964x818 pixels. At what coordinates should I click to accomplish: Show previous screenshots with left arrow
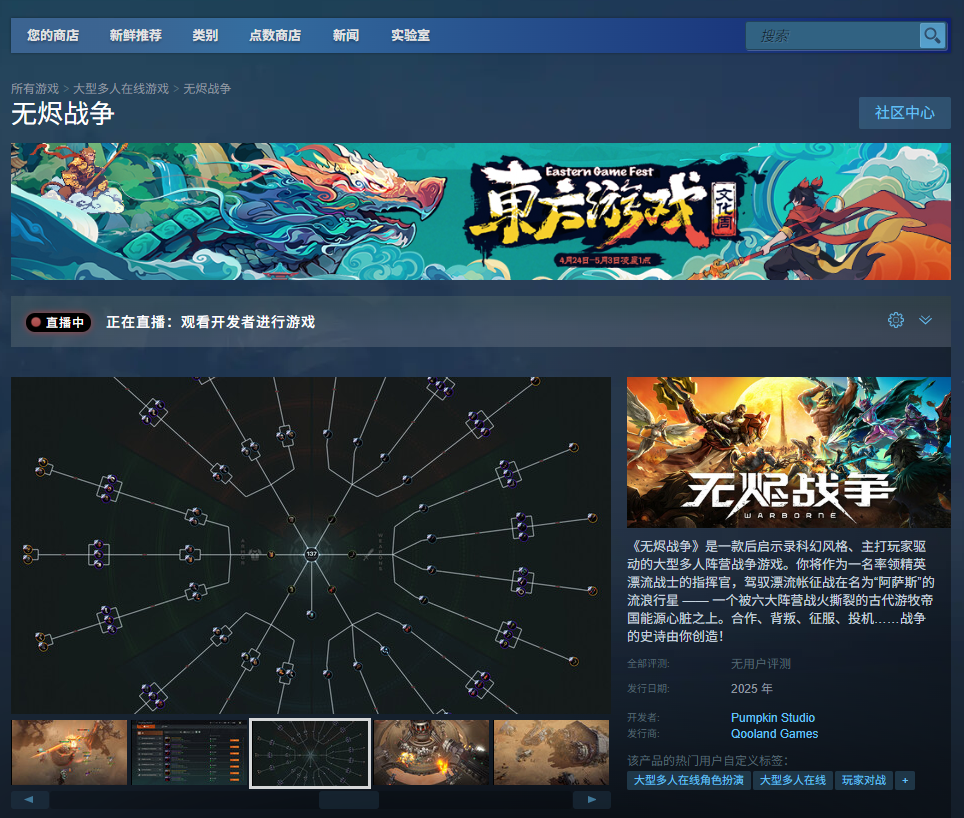pyautogui.click(x=29, y=799)
